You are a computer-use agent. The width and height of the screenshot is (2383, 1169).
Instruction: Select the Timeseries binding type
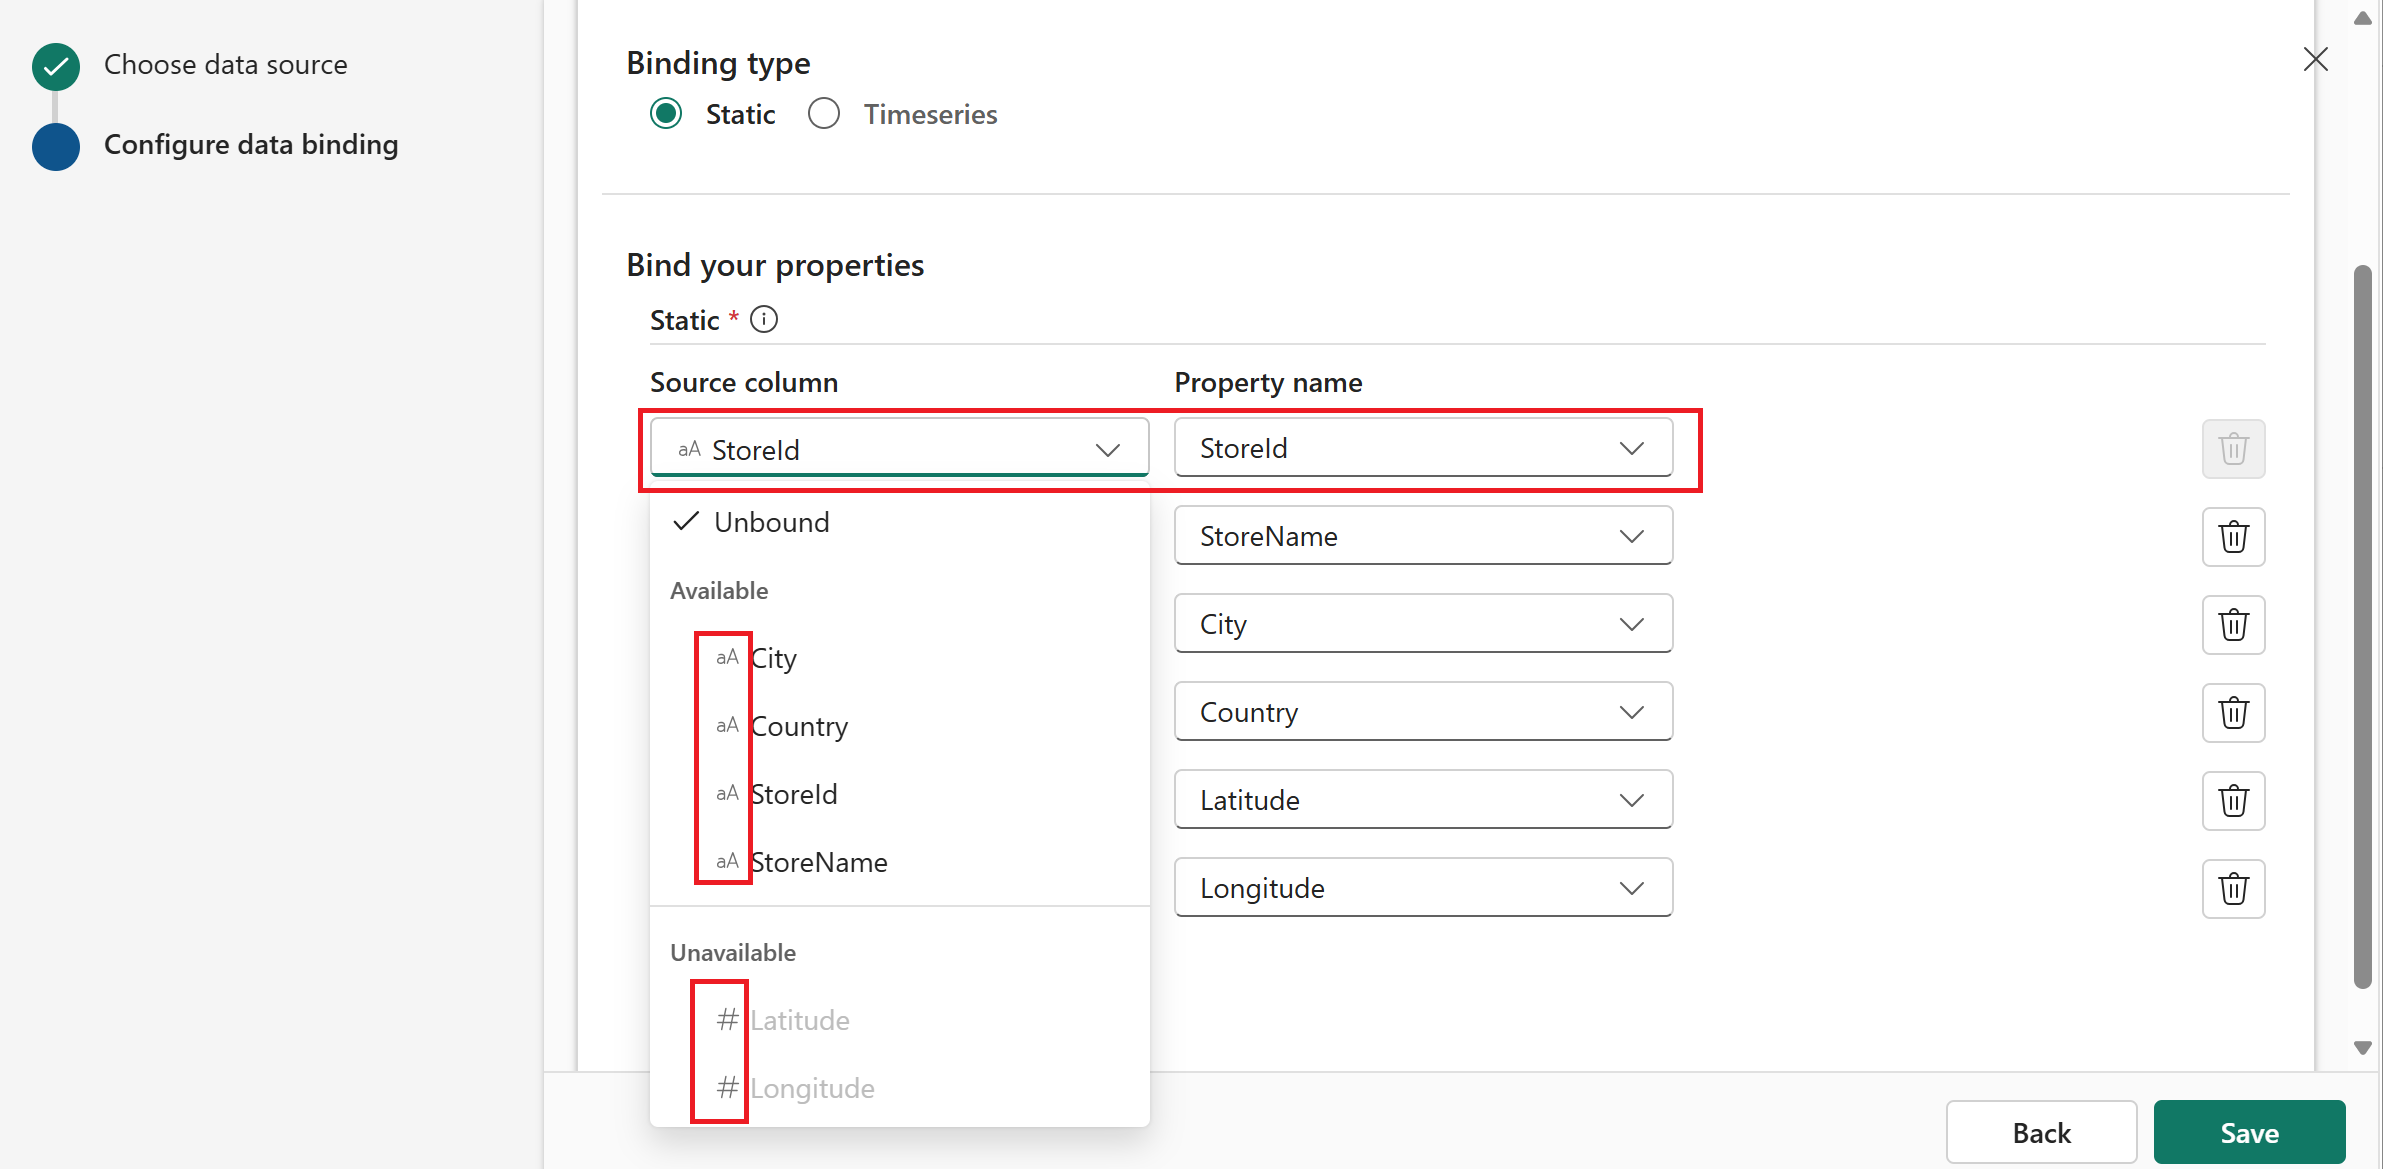[823, 113]
